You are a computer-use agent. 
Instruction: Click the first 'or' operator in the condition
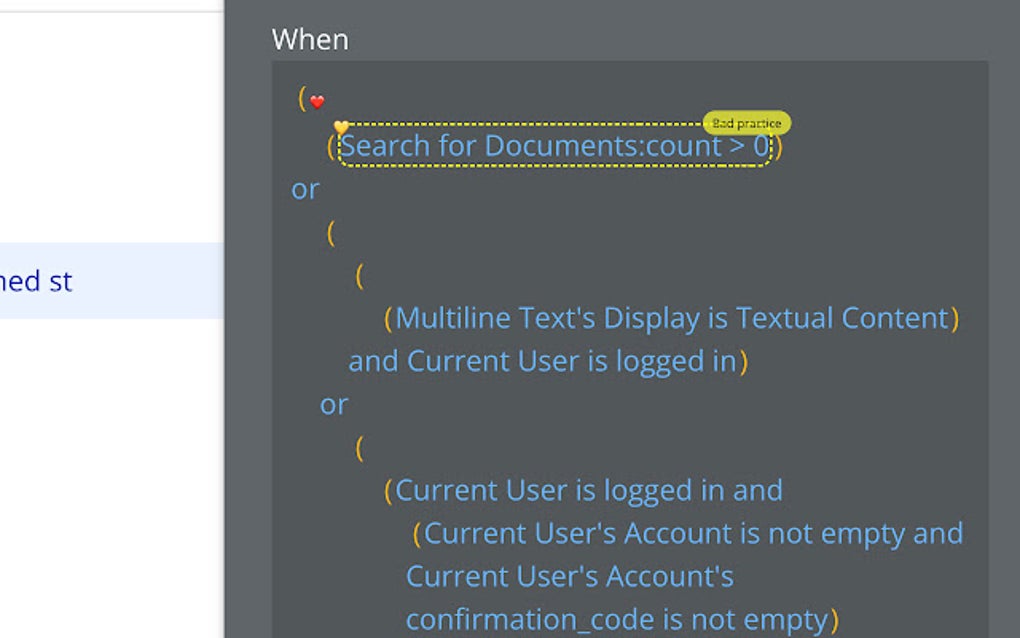click(304, 189)
